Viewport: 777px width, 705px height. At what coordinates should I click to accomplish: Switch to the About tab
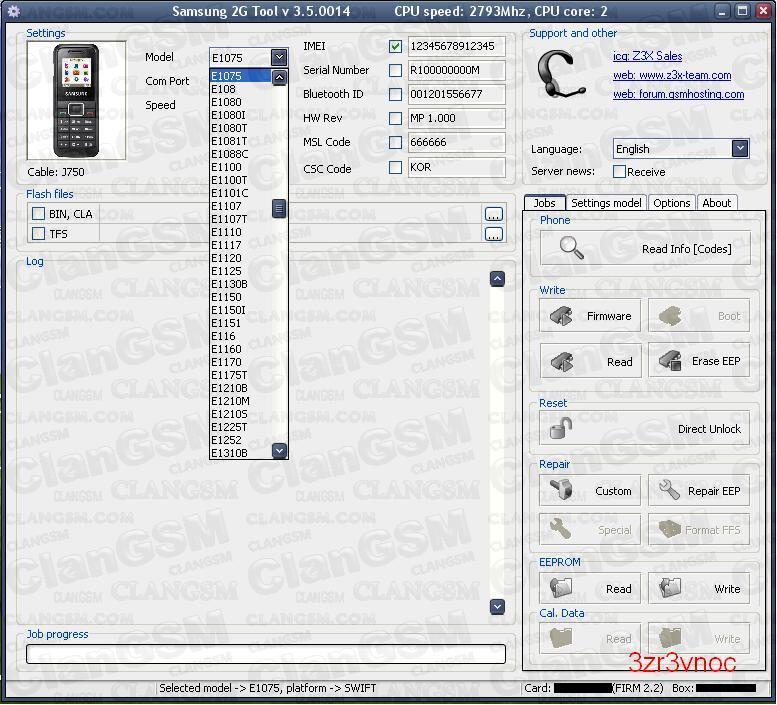[717, 203]
